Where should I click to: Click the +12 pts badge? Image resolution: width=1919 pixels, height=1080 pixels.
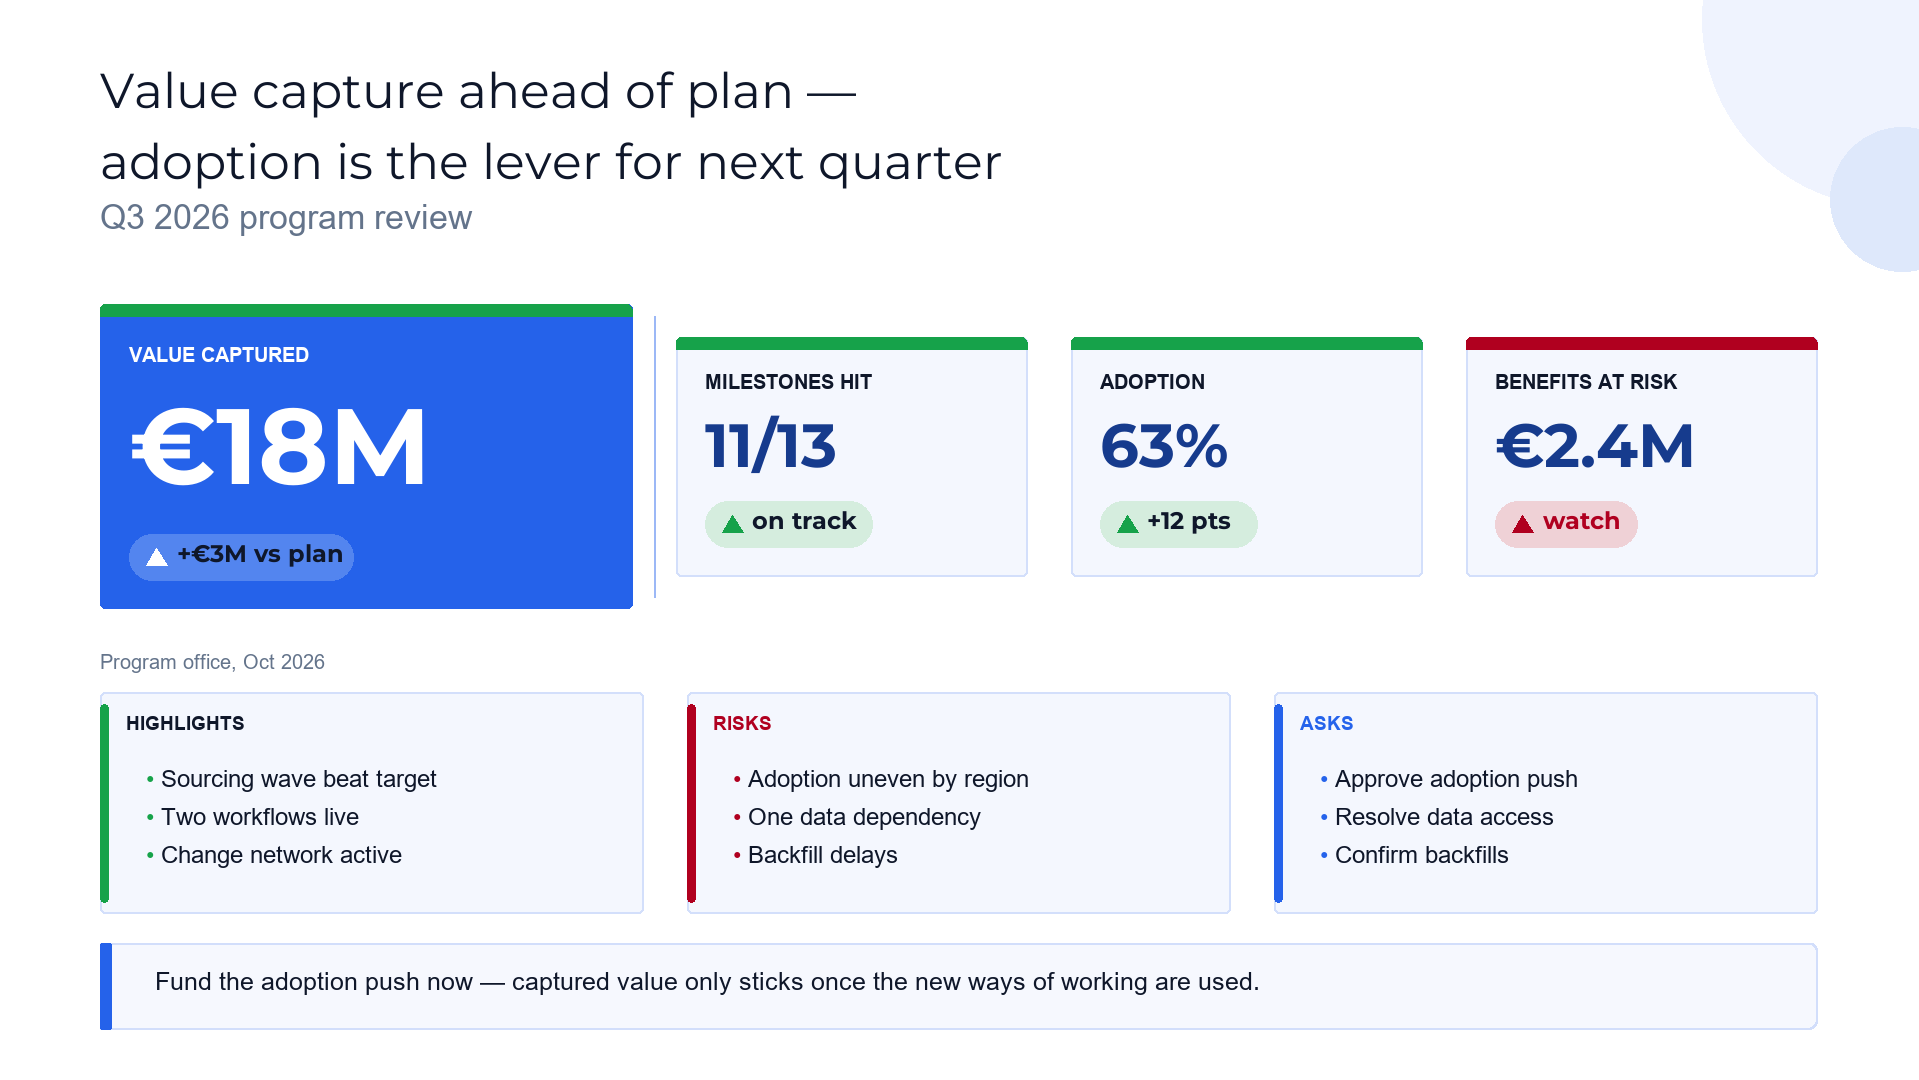(x=1179, y=524)
